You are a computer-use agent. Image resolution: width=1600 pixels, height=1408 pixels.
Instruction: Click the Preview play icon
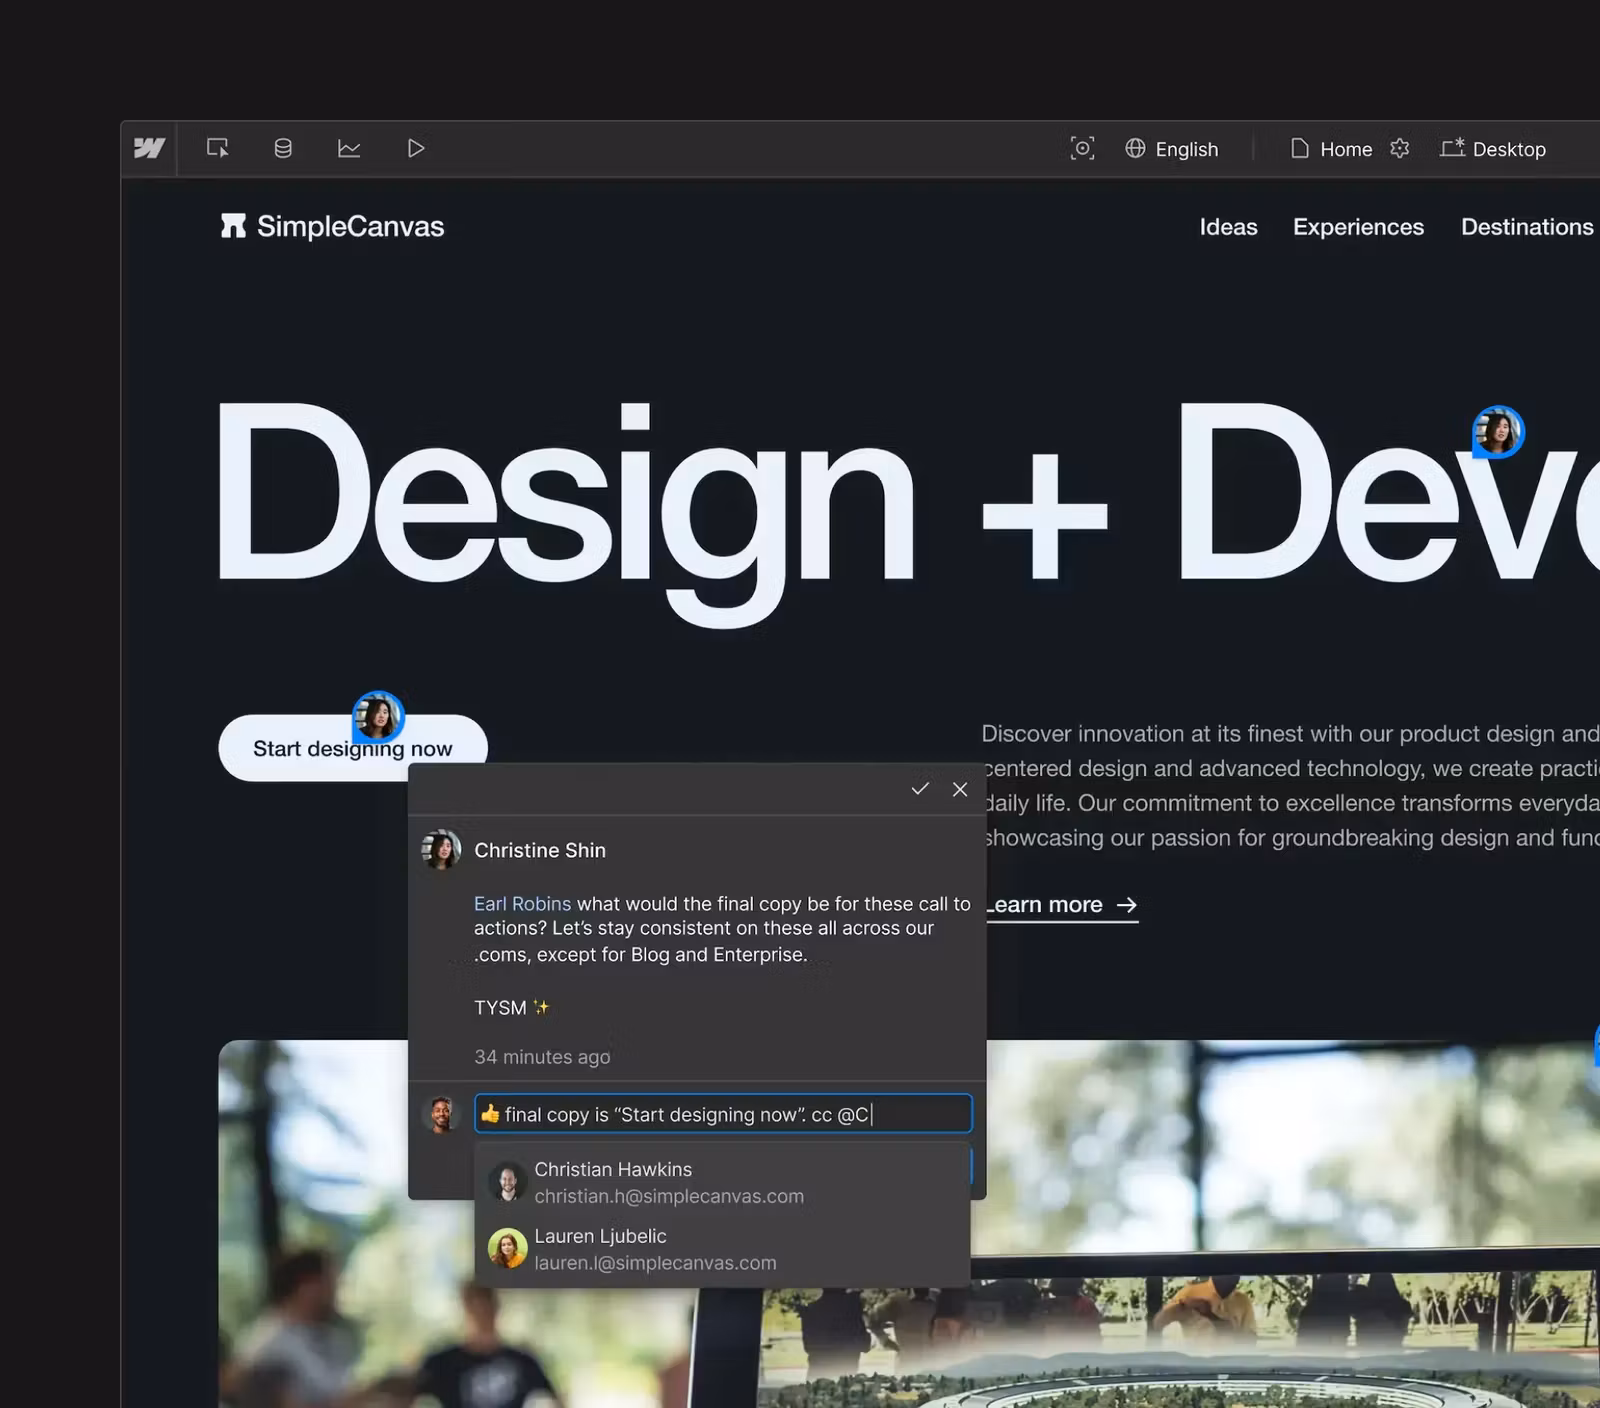pos(416,148)
